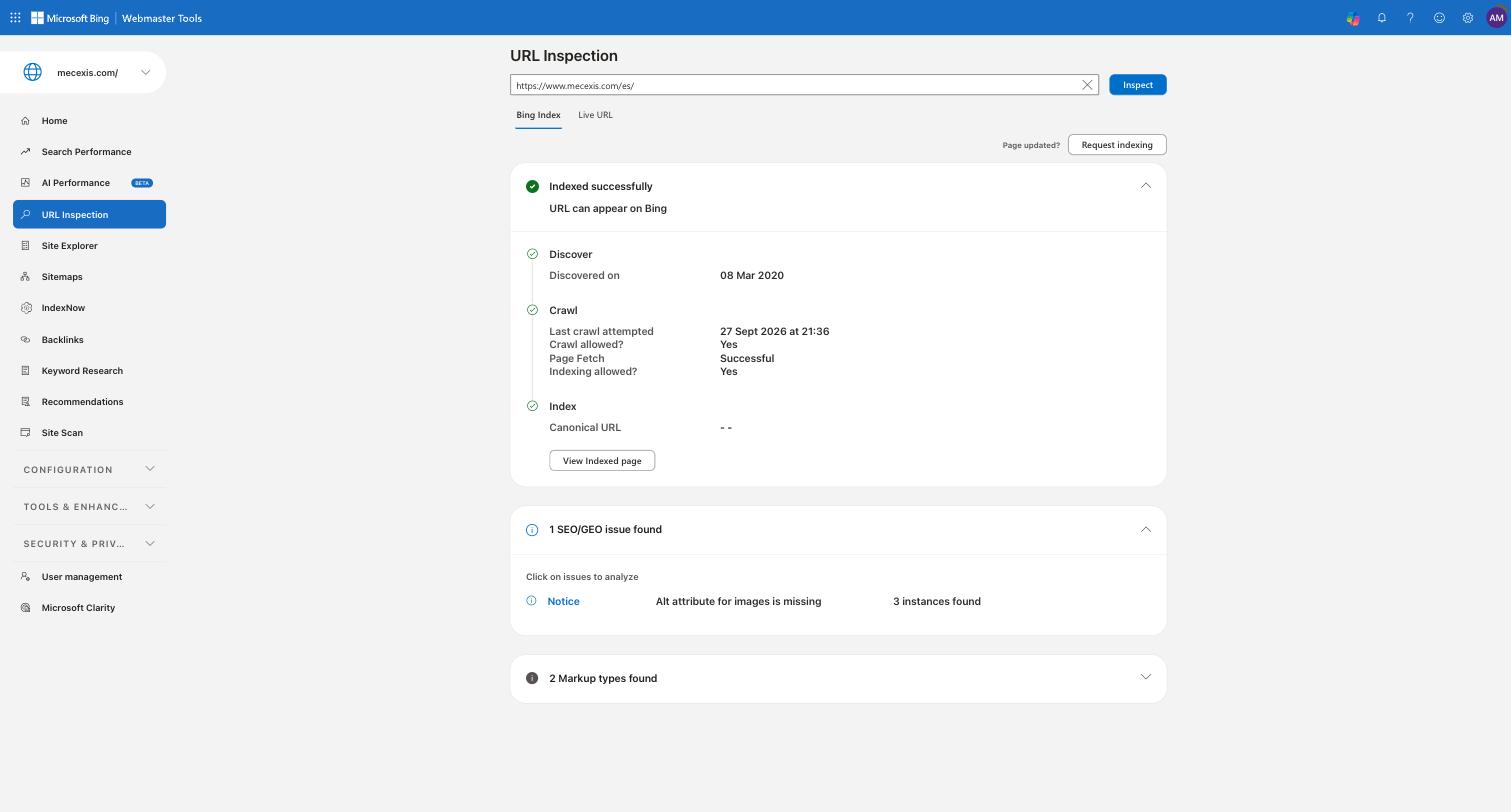Screen dimensions: 1511x812
Task: Click the Backlinks link icon
Action: pyautogui.click(x=25, y=340)
